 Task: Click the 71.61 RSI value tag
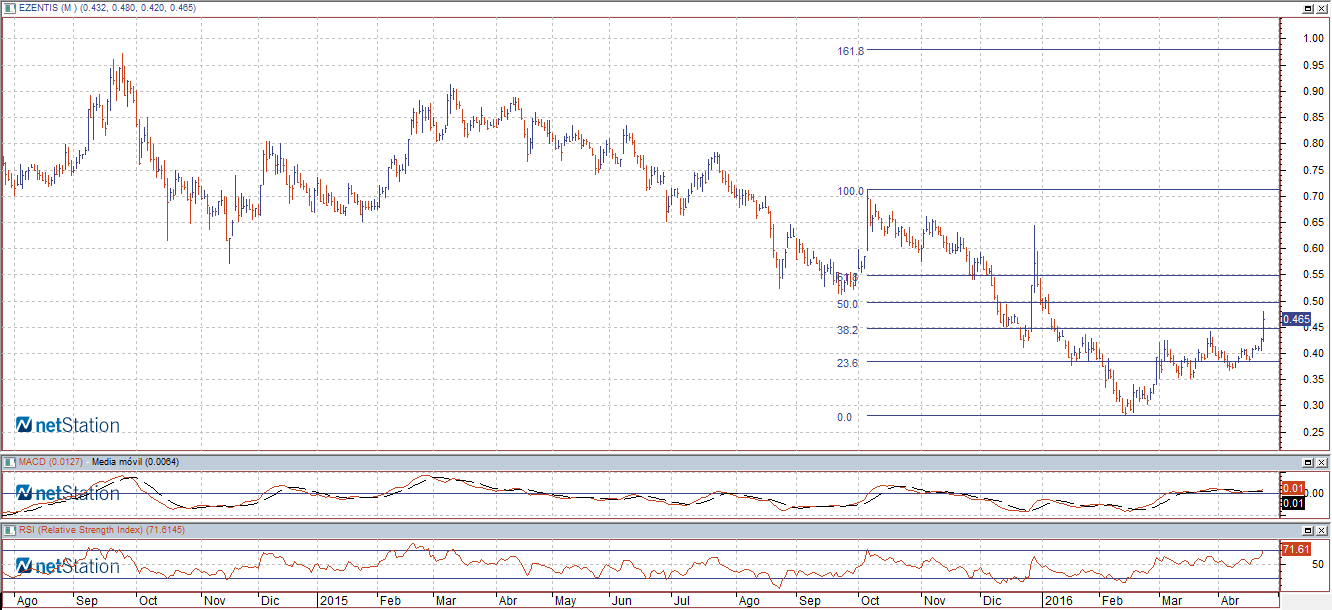[x=1295, y=549]
